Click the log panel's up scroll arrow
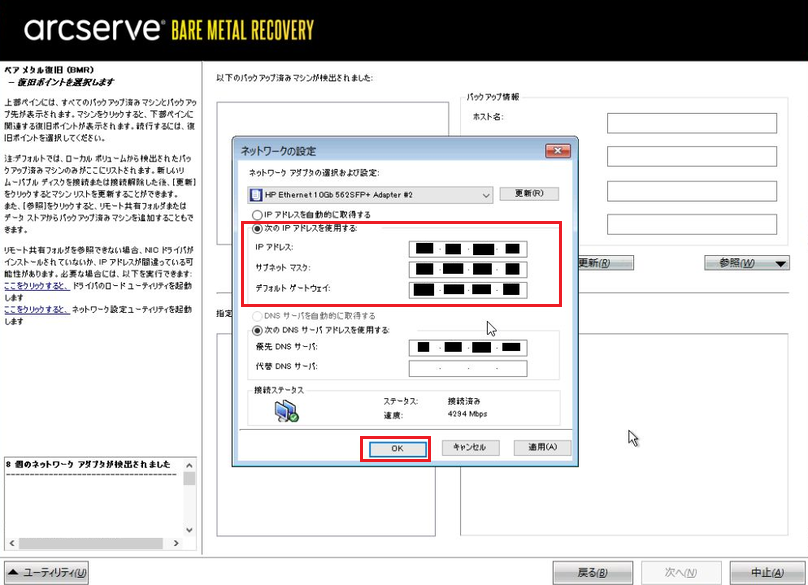808x585 pixels. click(x=189, y=465)
